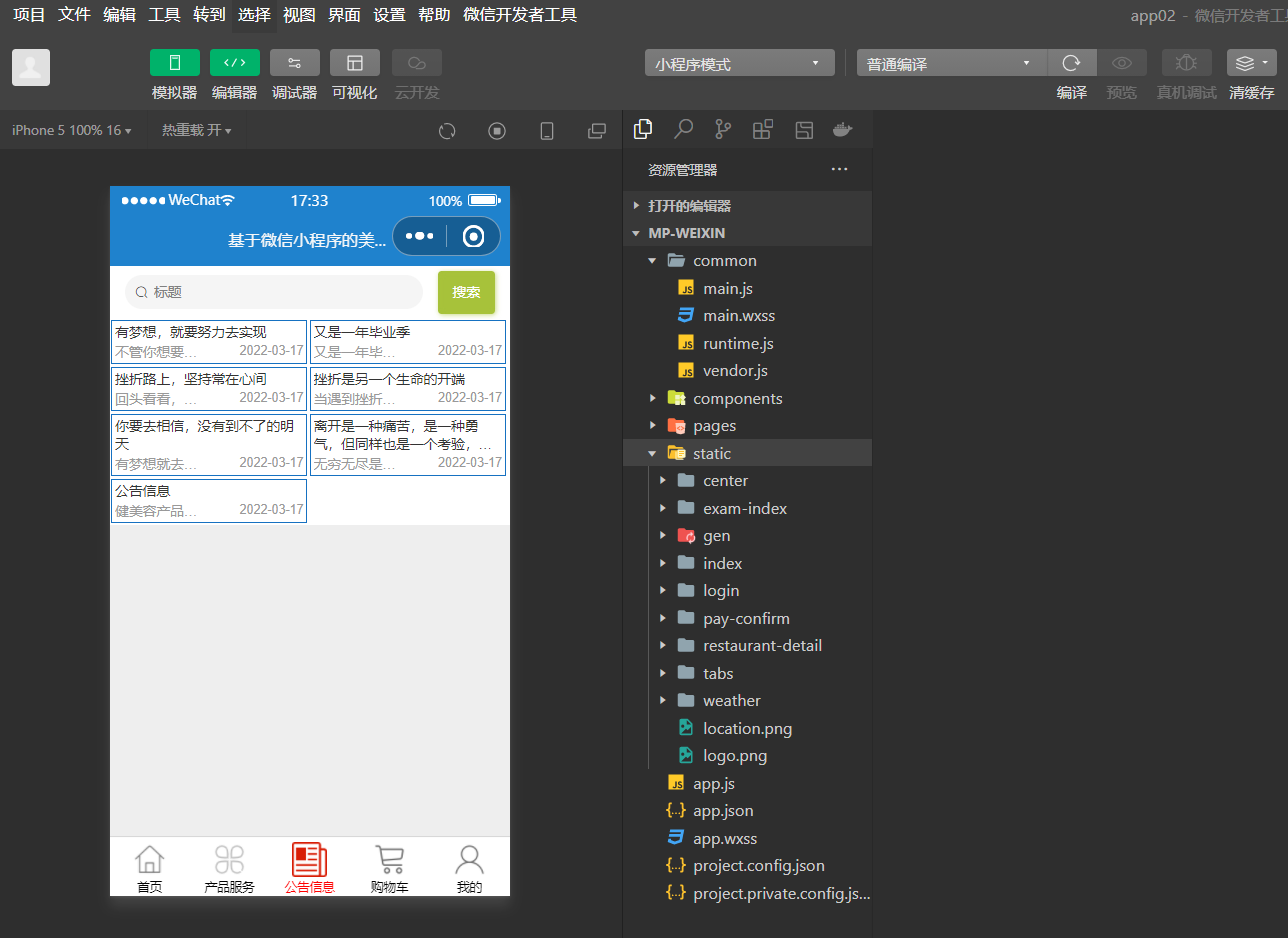Image resolution: width=1288 pixels, height=938 pixels.
Task: Open the normal compile dropdown
Action: point(952,63)
